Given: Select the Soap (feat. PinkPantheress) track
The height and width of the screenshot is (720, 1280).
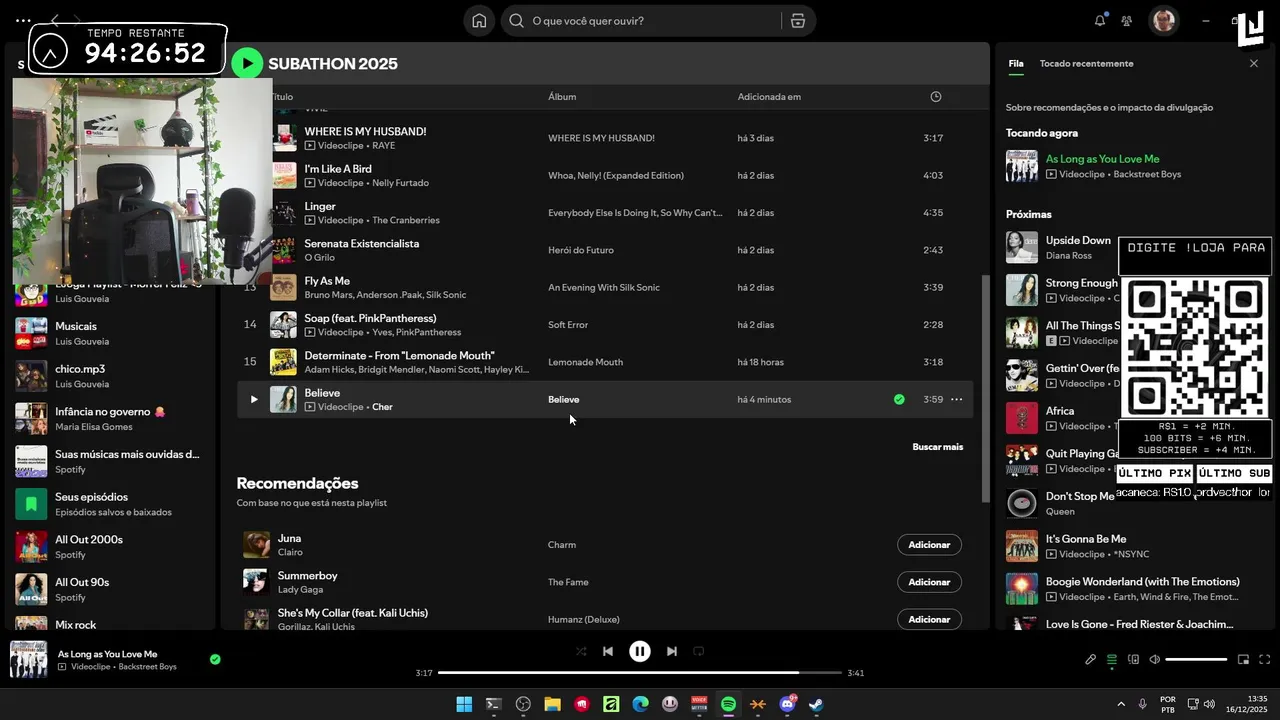Looking at the screenshot, I should tap(605, 325).
